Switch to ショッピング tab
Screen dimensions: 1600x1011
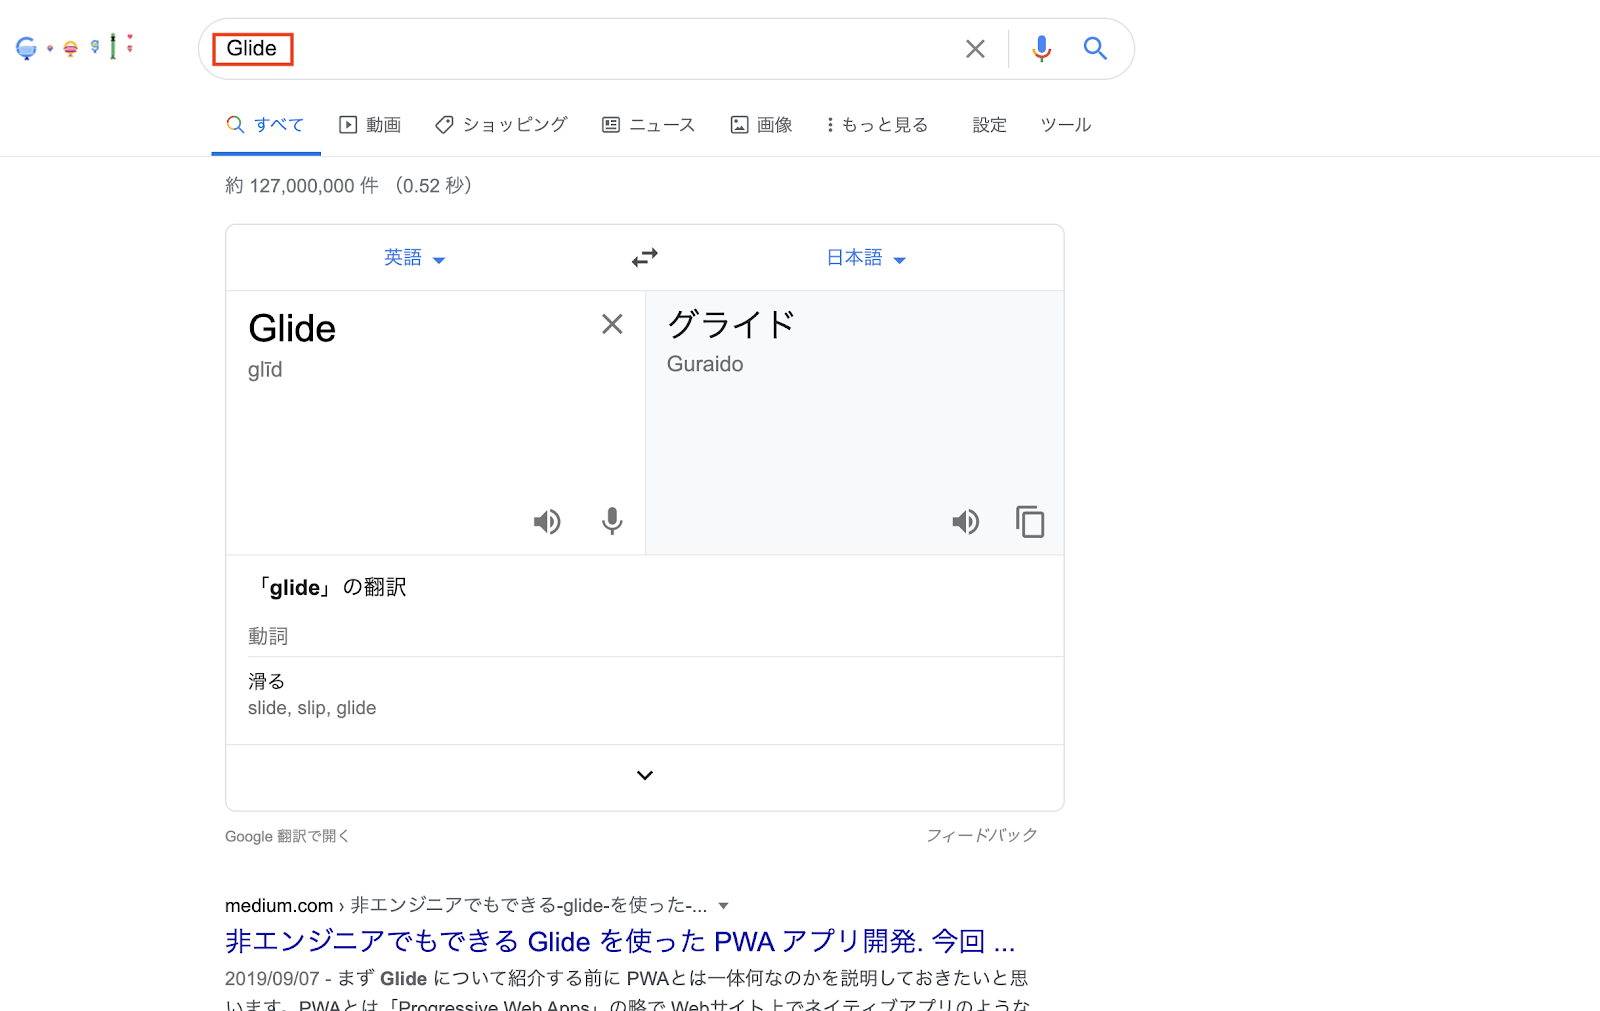coord(501,125)
